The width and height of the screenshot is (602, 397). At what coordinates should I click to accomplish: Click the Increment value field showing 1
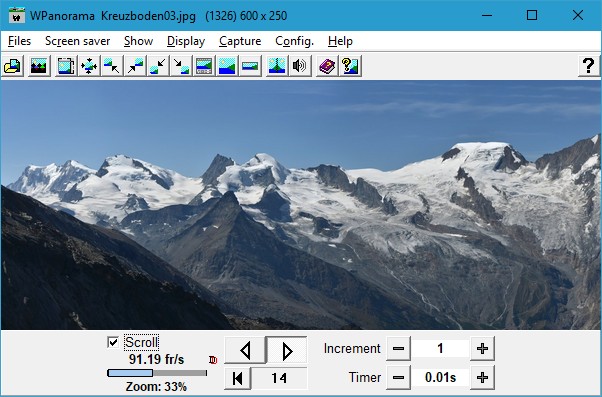click(440, 349)
